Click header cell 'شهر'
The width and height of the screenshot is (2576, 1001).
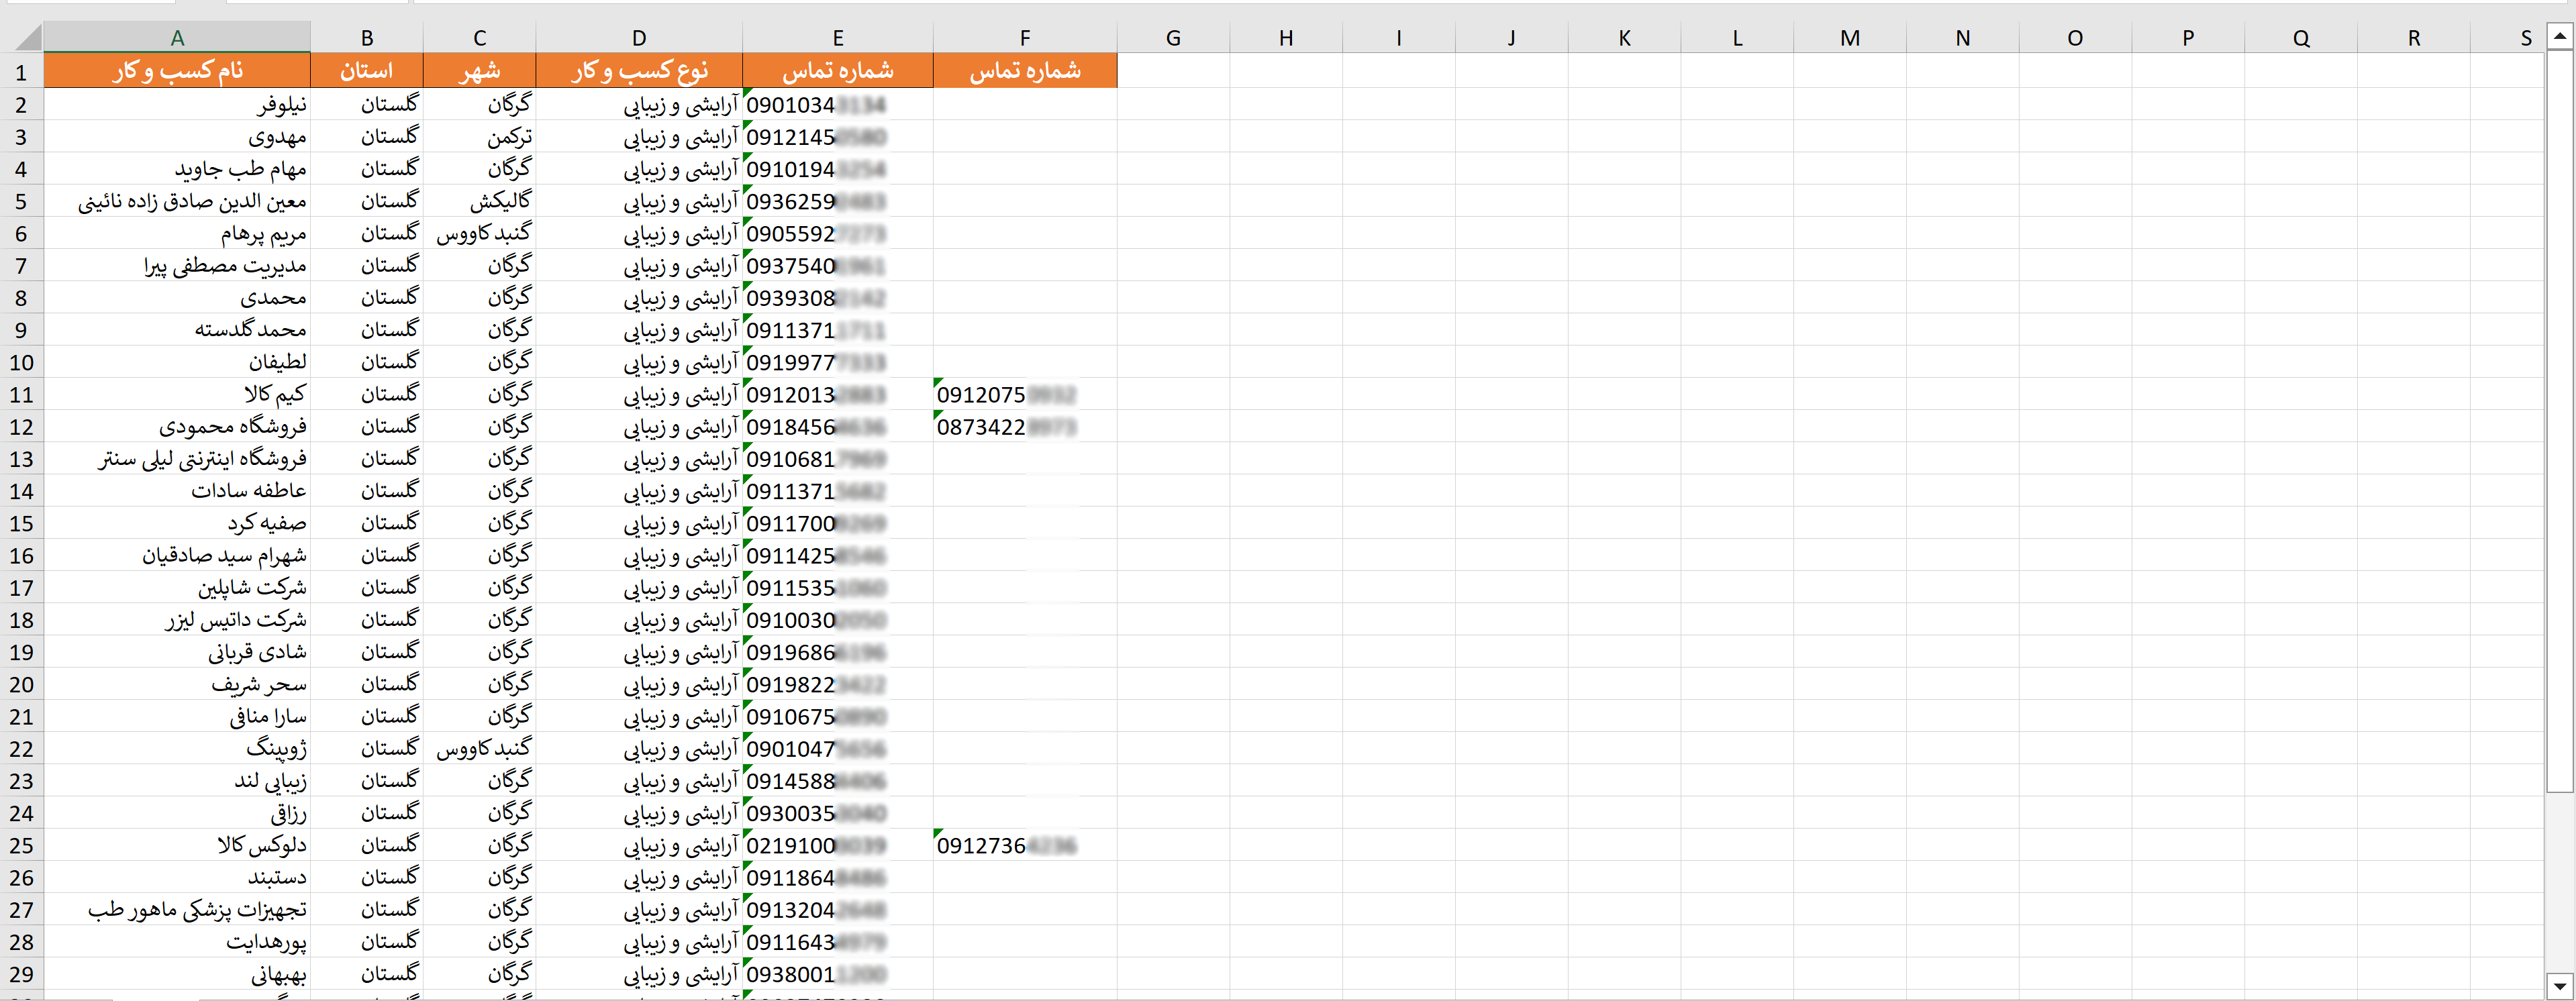click(x=480, y=71)
